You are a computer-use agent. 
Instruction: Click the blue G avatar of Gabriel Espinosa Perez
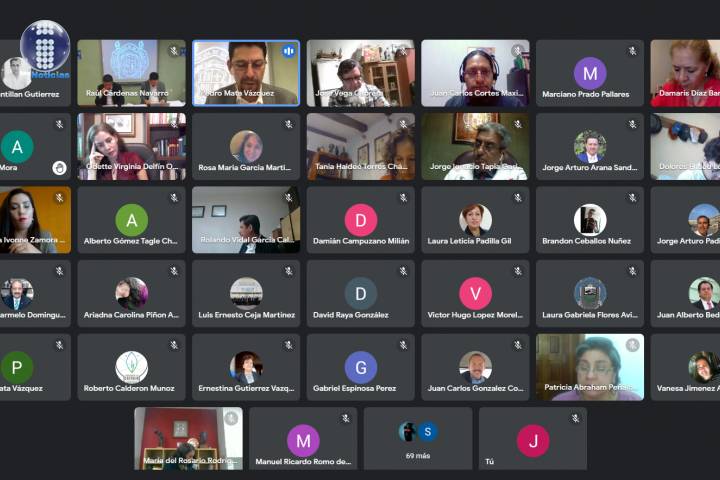point(360,367)
